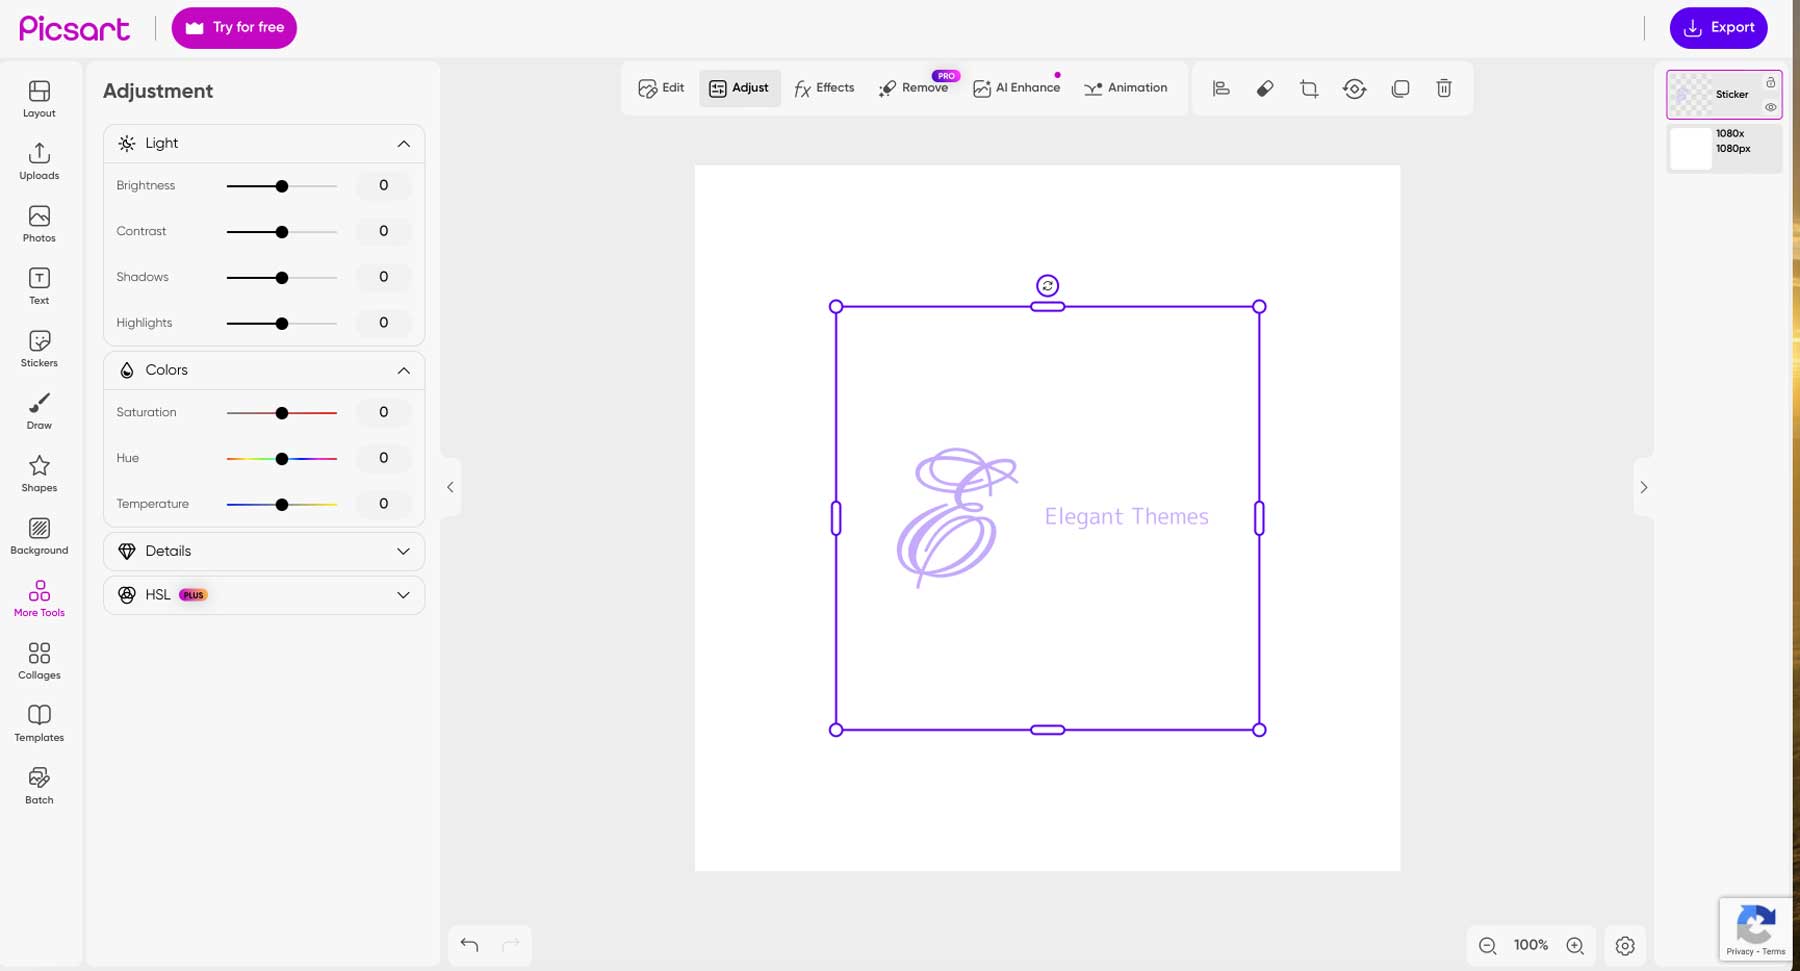The width and height of the screenshot is (1800, 971).
Task: Open the Animation tab
Action: (1126, 88)
